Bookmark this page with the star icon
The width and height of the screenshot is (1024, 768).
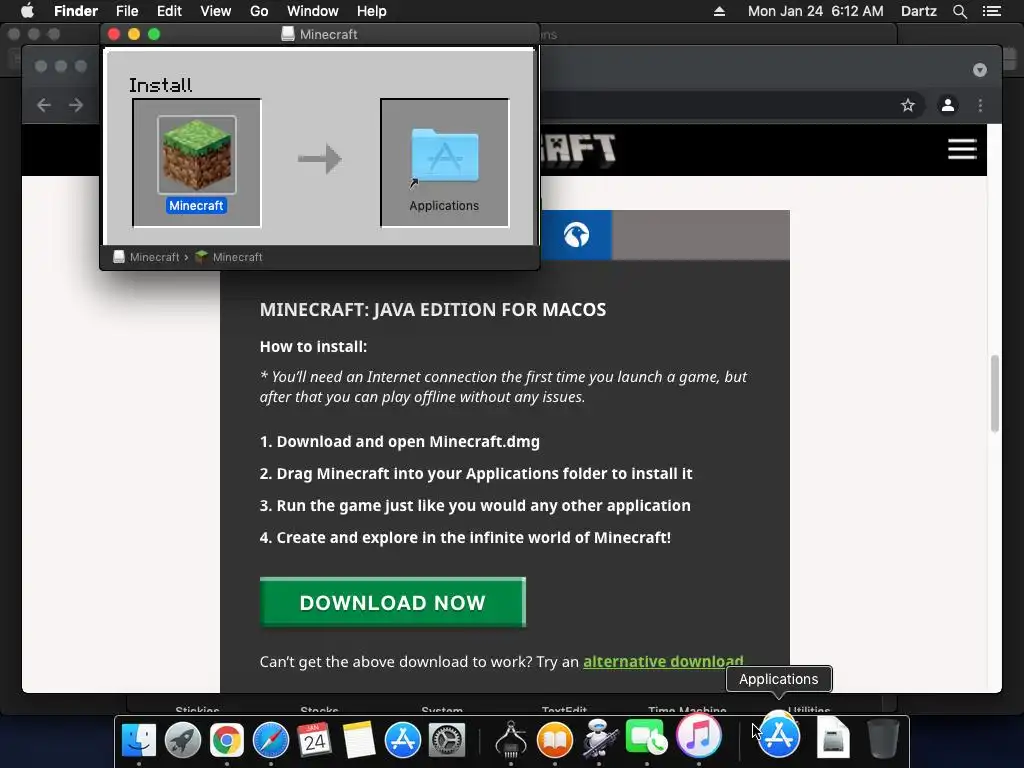(908, 105)
